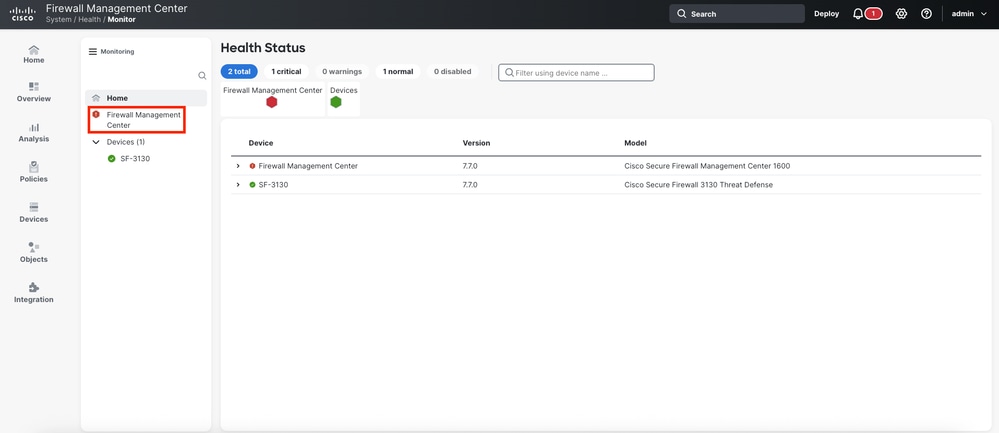Screen dimensions: 999x433
Task: Expand the SF-3130 table row
Action: pos(238,185)
